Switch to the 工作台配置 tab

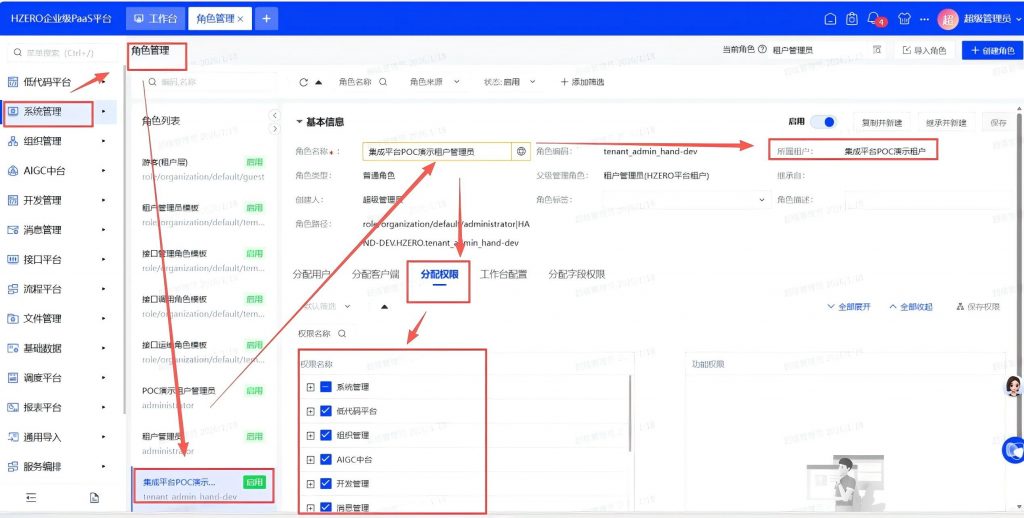click(504, 274)
